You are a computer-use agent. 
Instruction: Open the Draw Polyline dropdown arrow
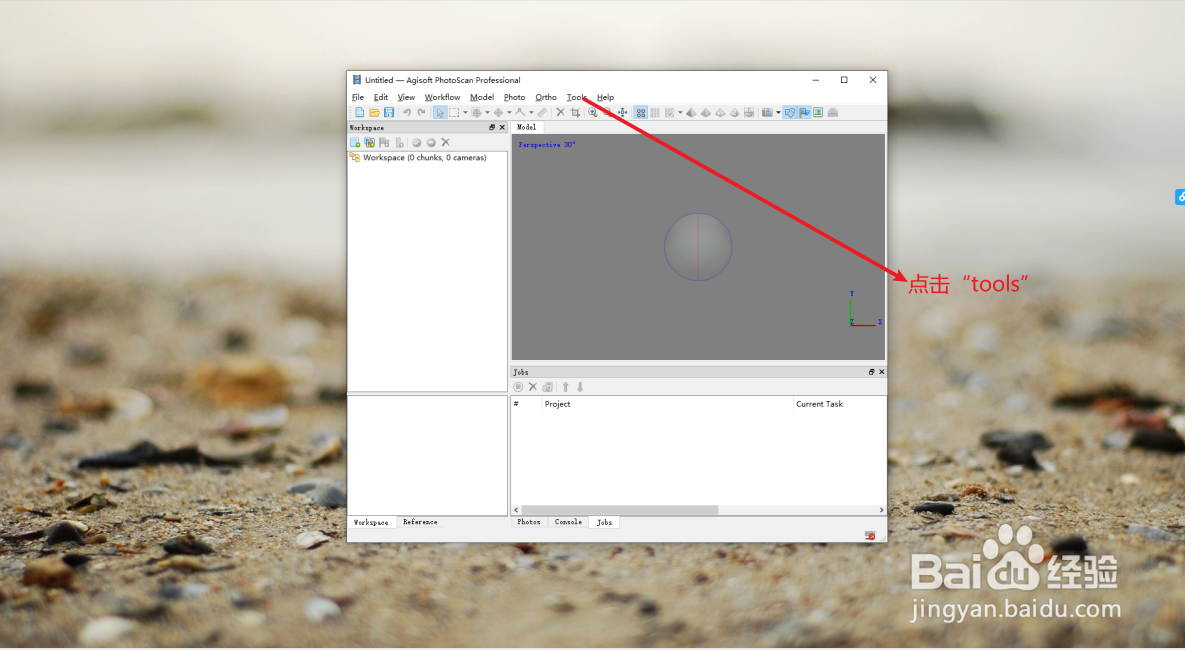pos(531,113)
